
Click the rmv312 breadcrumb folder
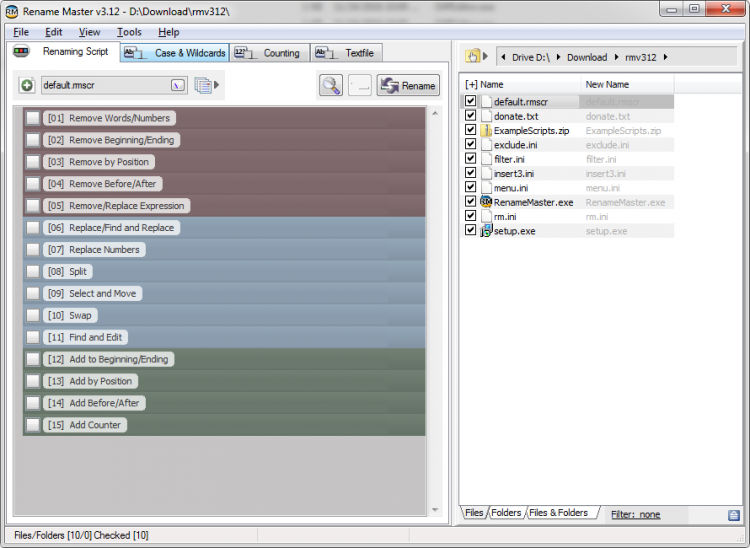pos(640,57)
